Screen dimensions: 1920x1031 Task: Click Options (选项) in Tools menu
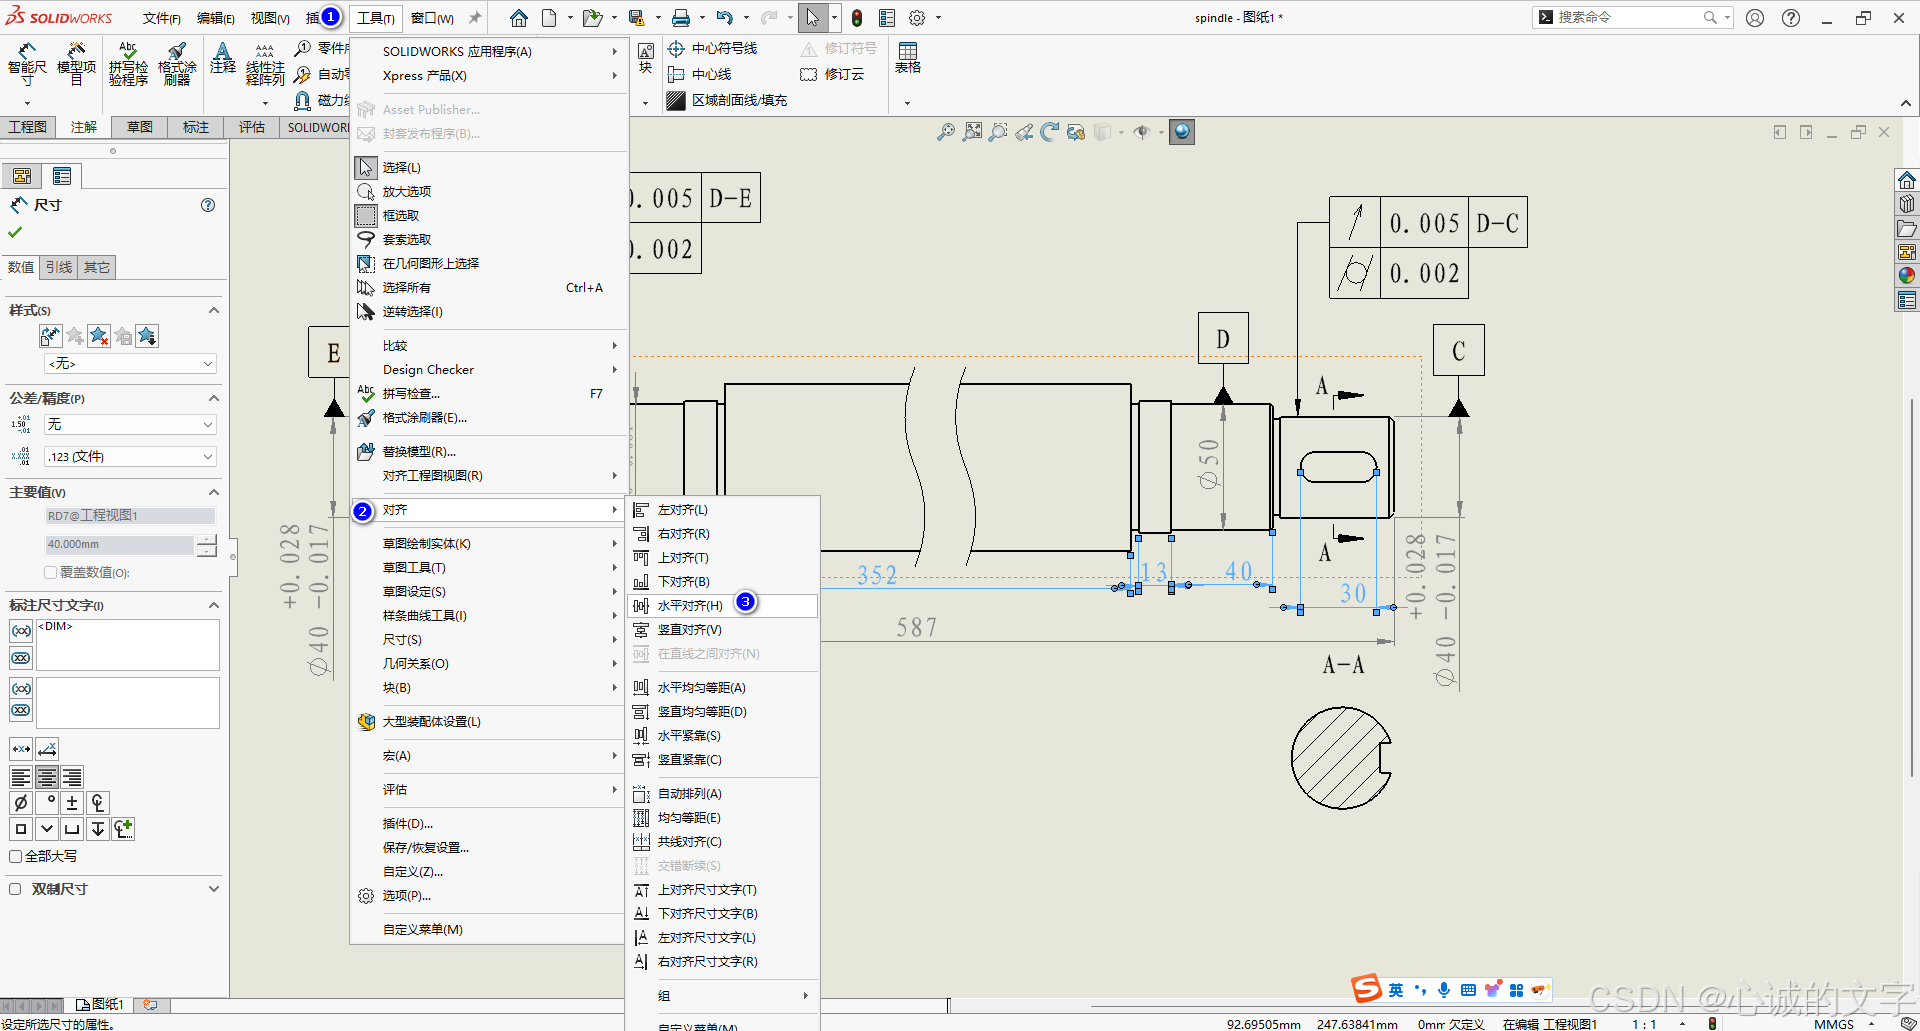(489, 896)
